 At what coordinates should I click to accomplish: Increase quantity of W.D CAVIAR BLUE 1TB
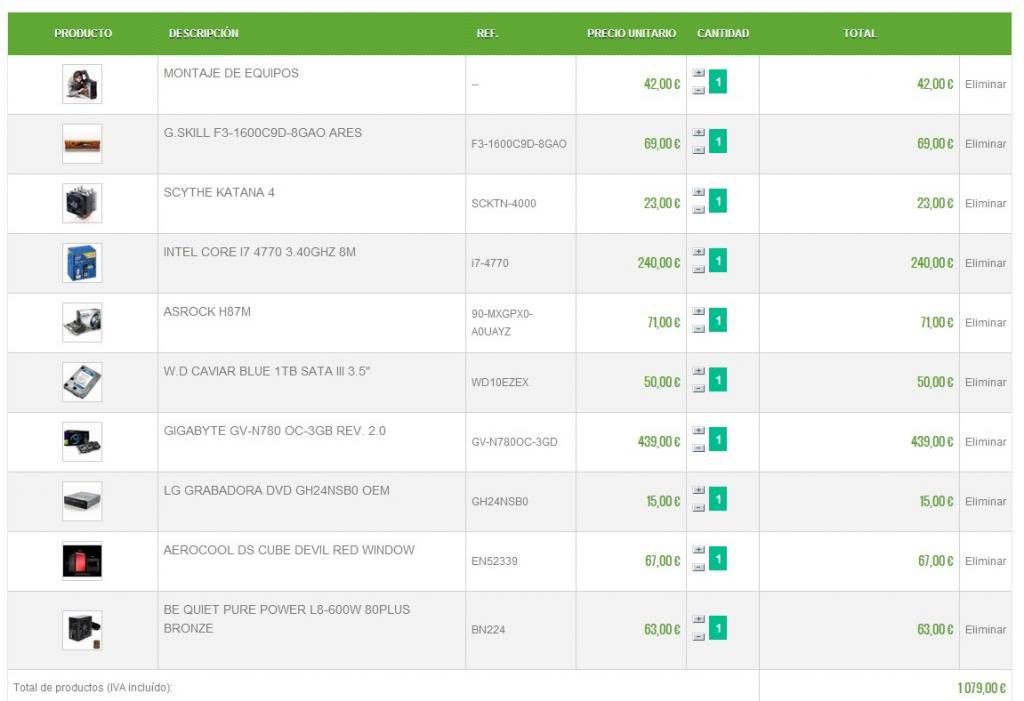tap(699, 371)
